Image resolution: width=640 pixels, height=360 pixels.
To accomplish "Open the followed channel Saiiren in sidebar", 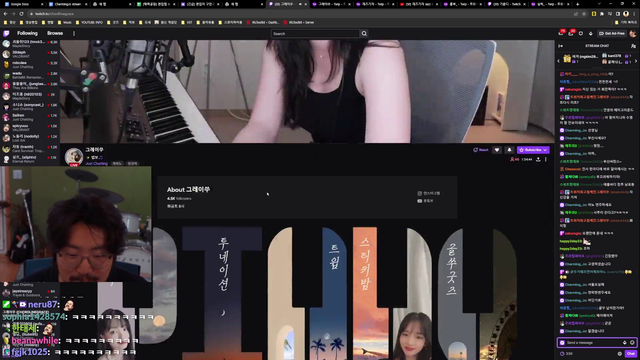I will pyautogui.click(x=29, y=117).
